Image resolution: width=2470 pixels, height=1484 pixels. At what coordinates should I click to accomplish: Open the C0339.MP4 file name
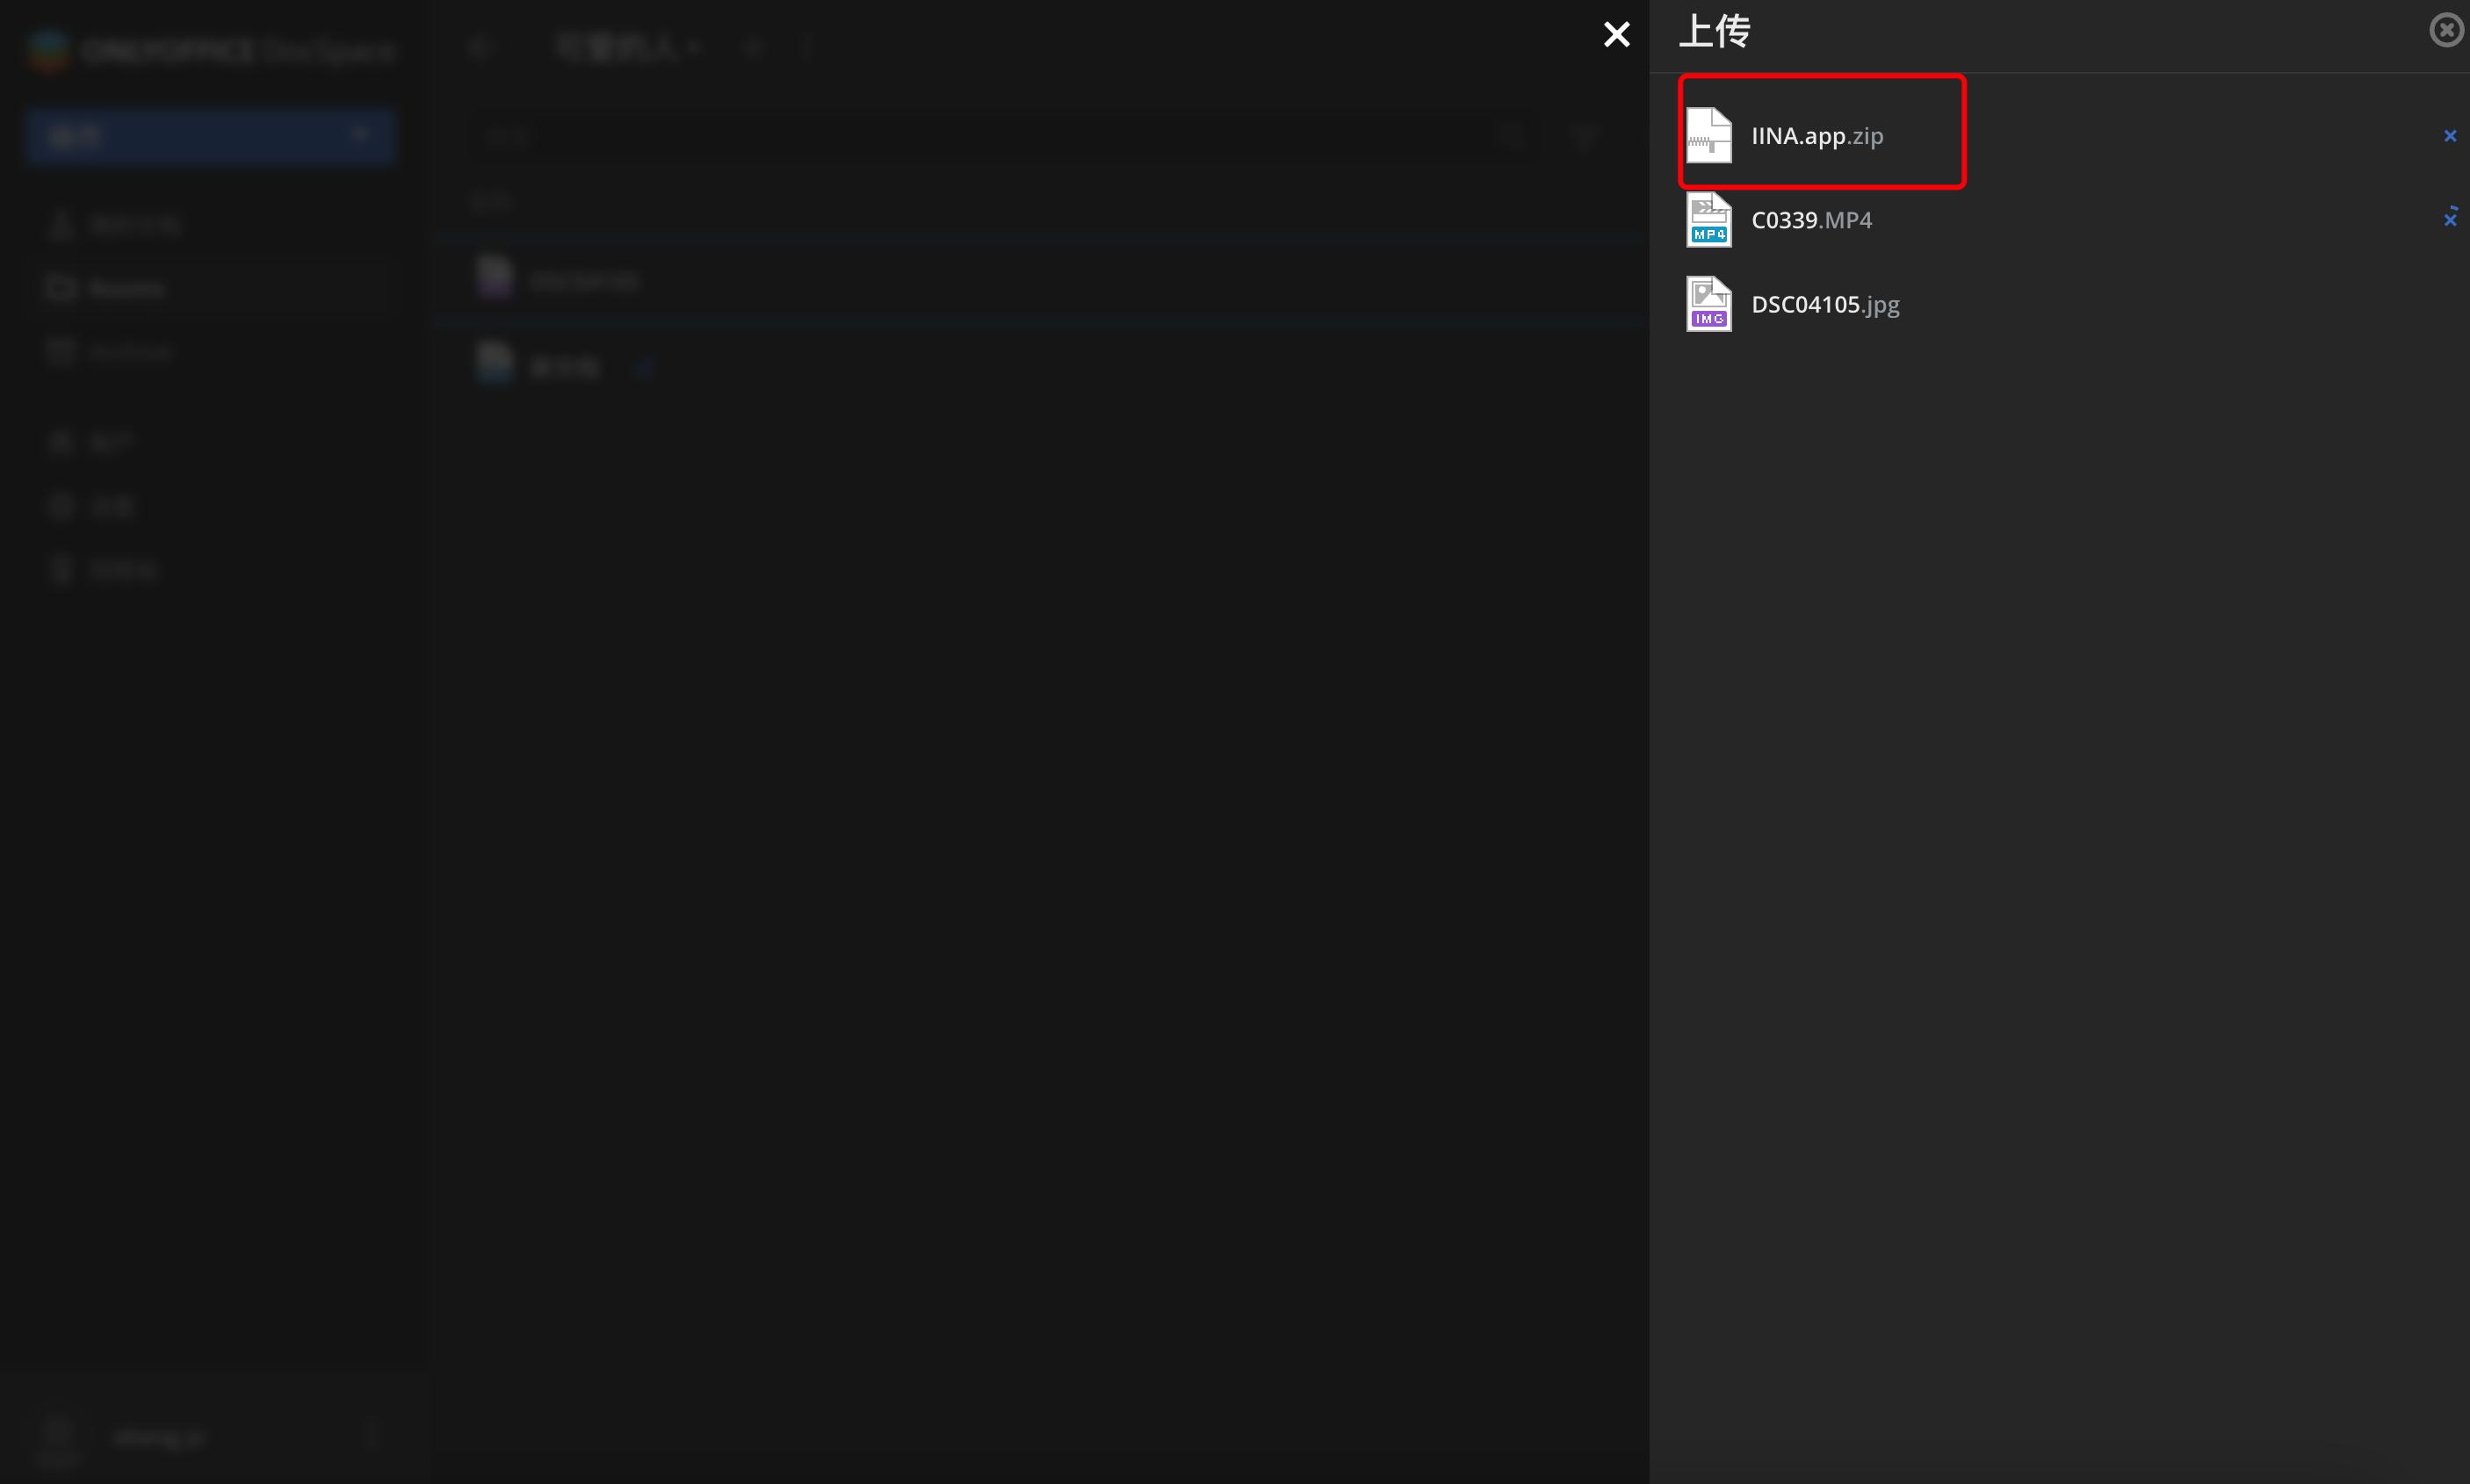click(x=1810, y=220)
